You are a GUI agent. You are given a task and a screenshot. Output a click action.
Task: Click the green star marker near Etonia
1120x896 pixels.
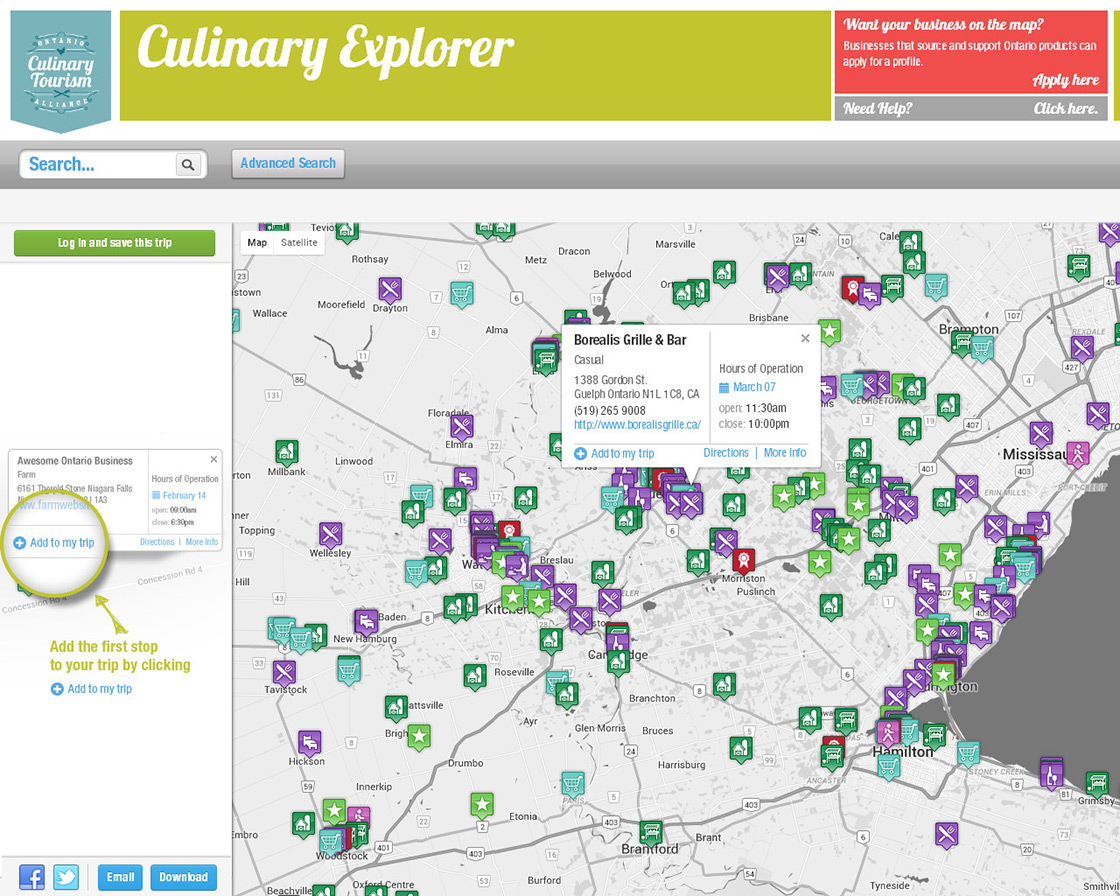point(482,805)
